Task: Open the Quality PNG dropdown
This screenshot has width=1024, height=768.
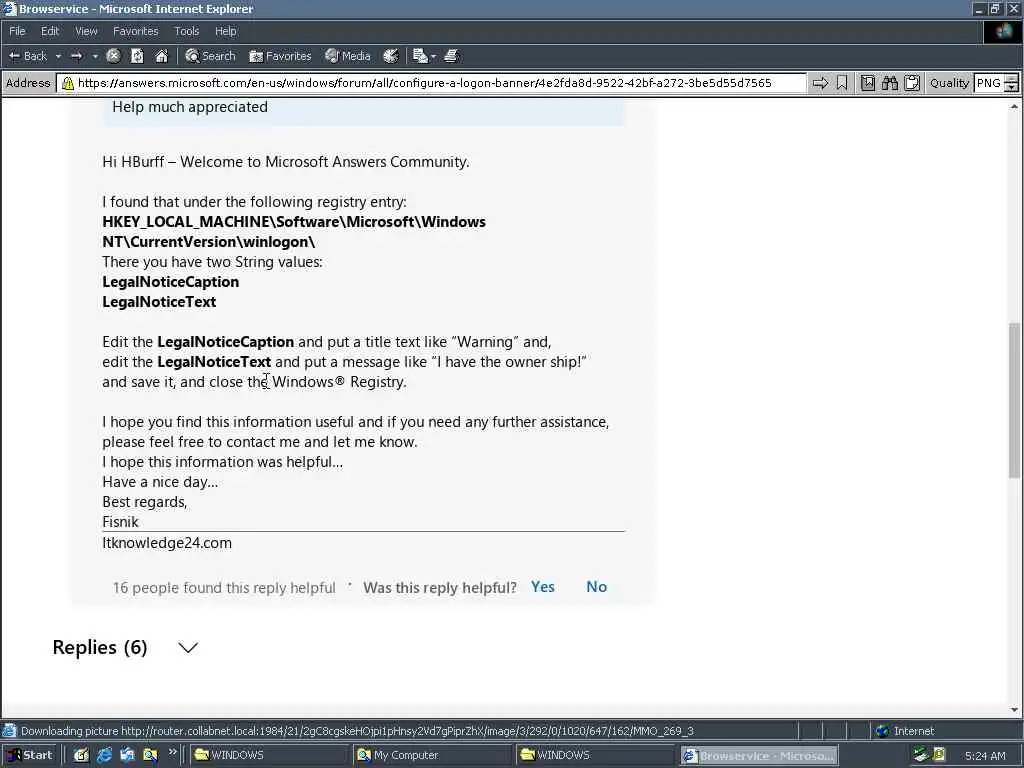Action: click(995, 83)
